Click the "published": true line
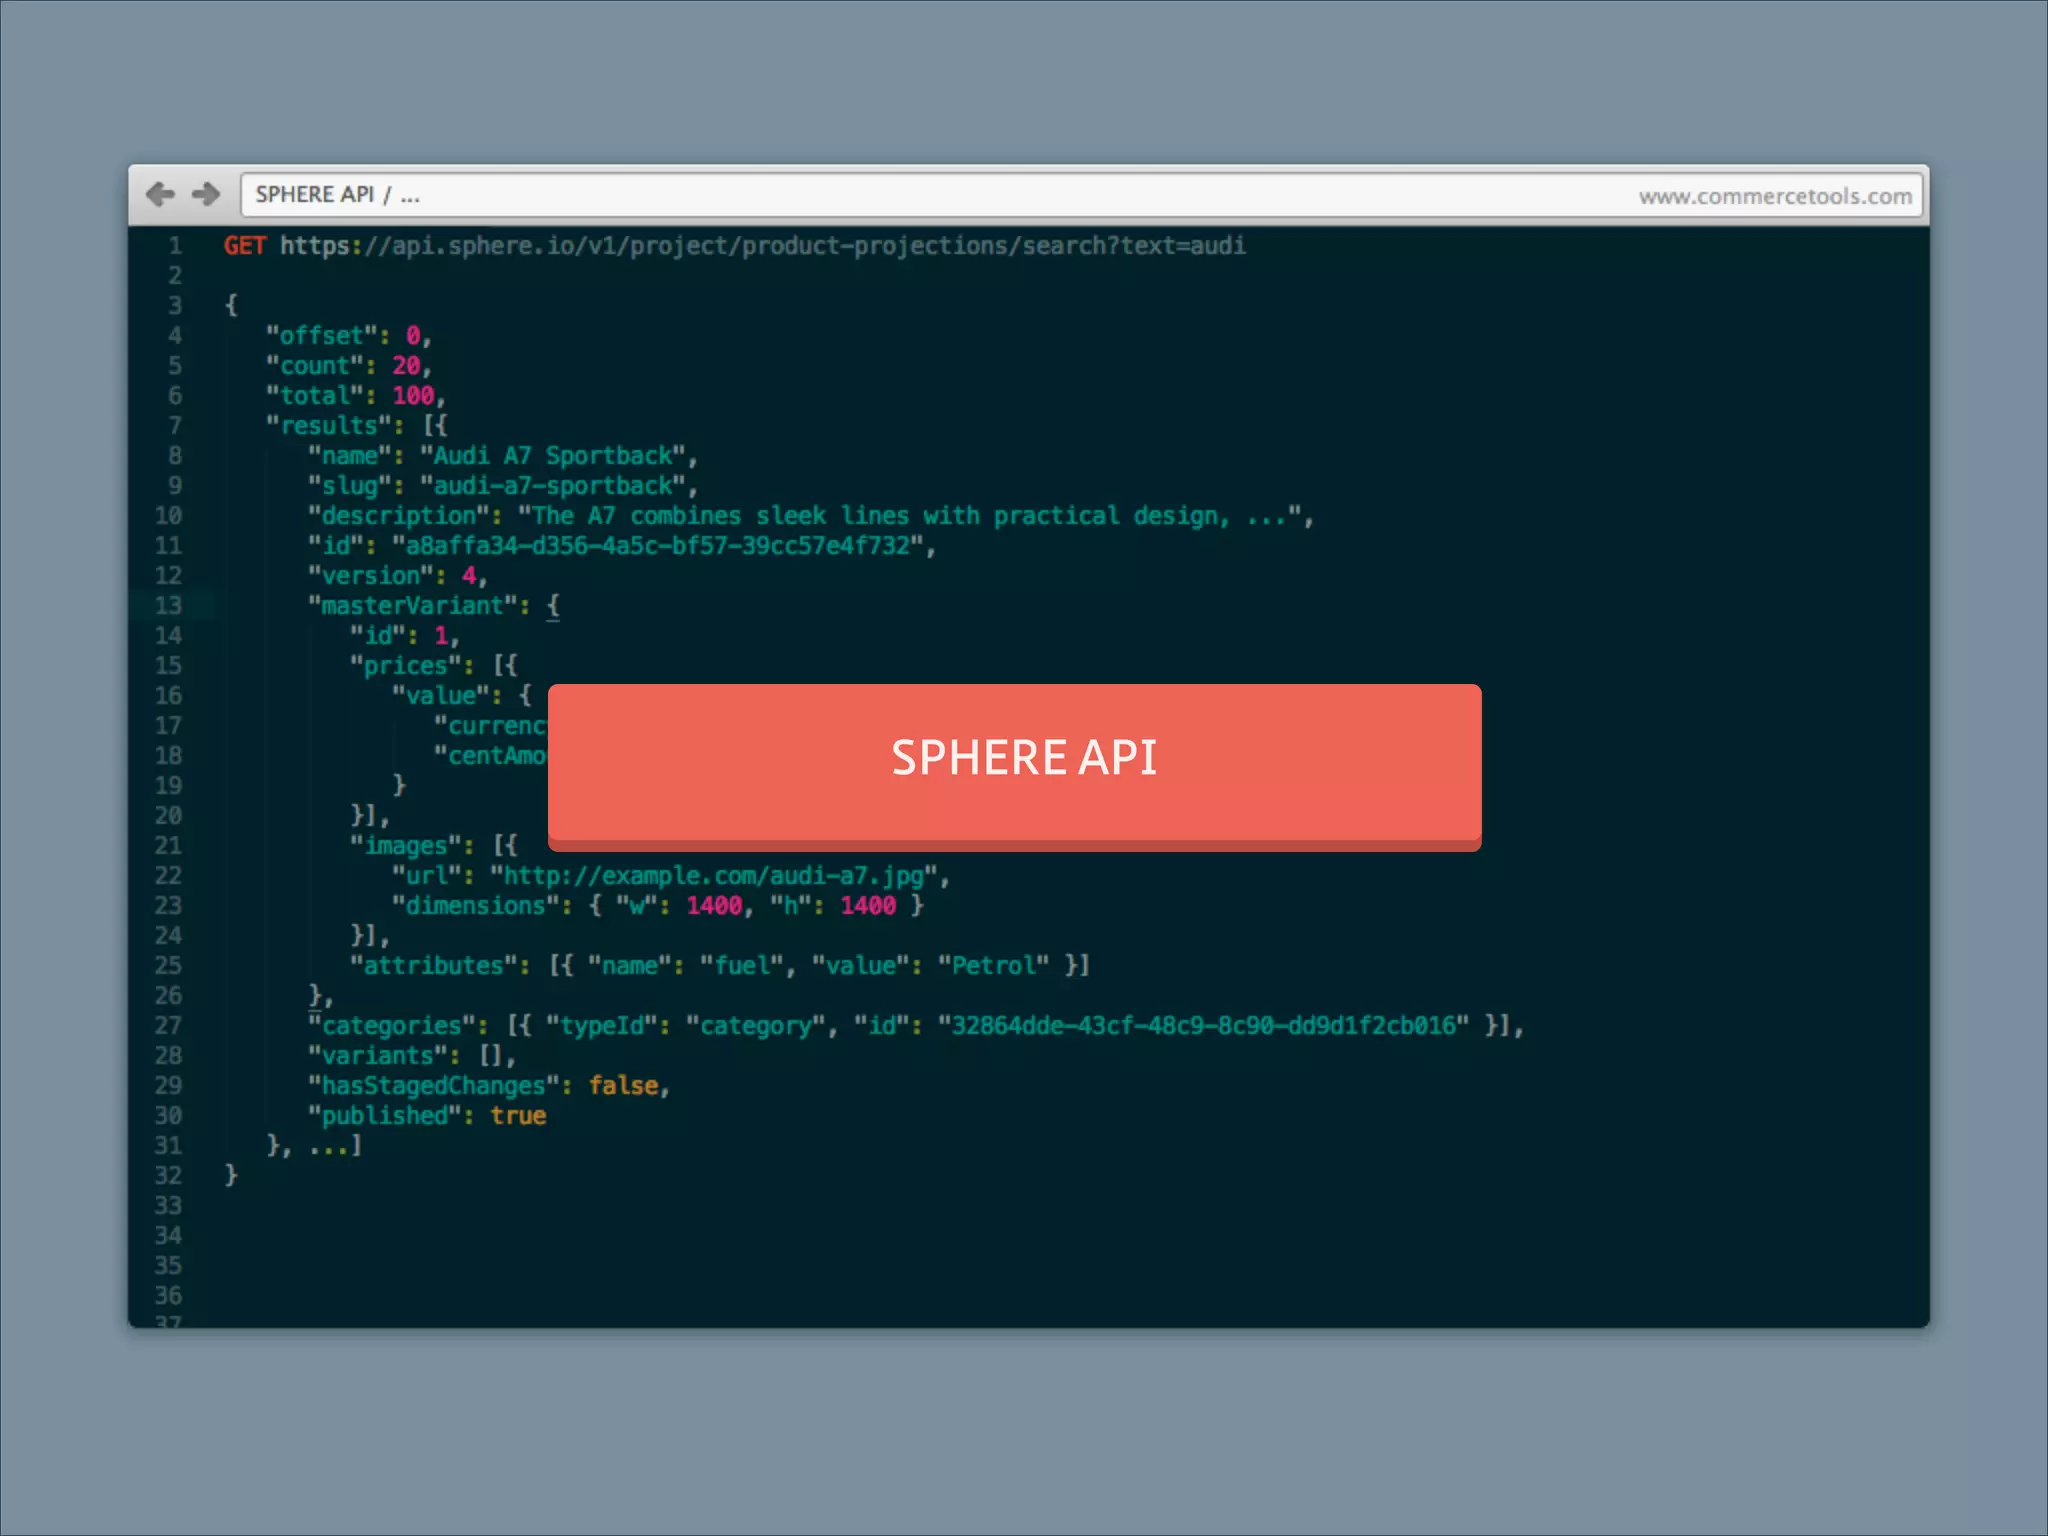Screen dimensions: 2048x1536 426,1115
